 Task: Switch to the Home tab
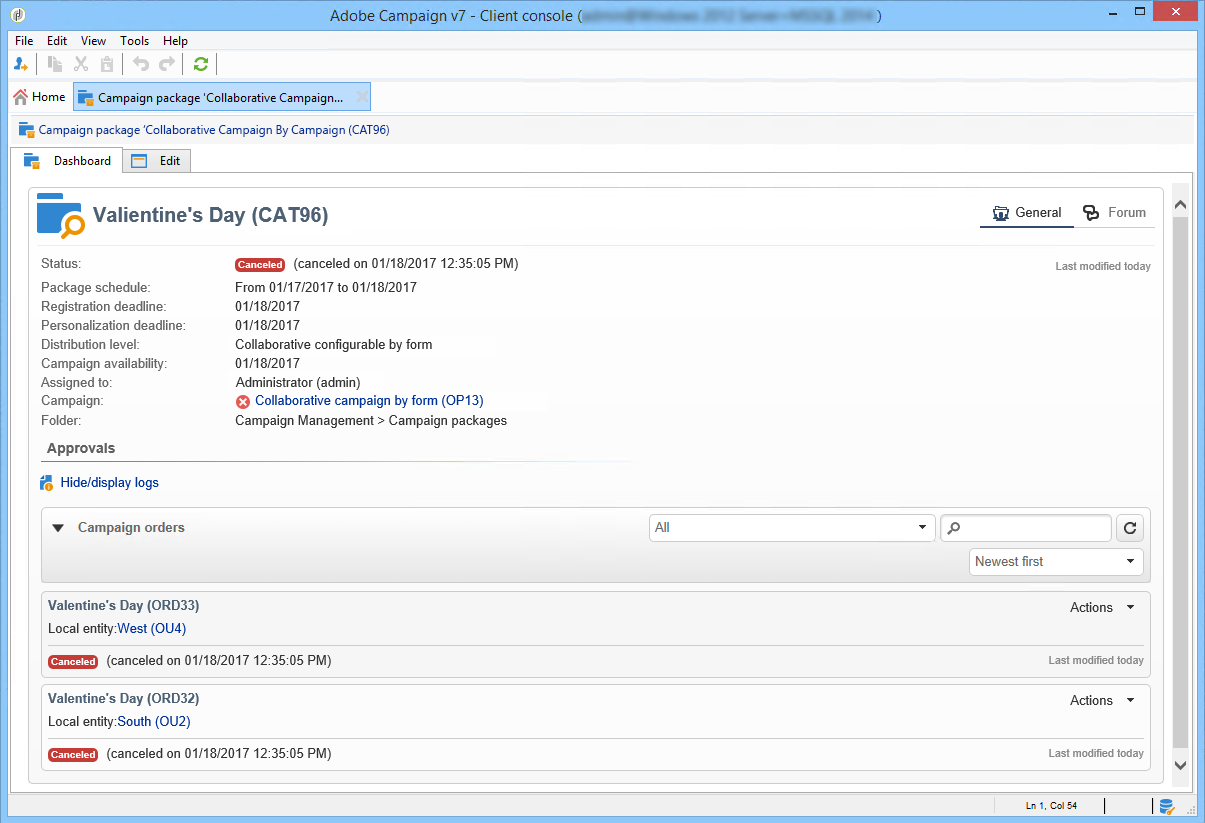[x=39, y=97]
